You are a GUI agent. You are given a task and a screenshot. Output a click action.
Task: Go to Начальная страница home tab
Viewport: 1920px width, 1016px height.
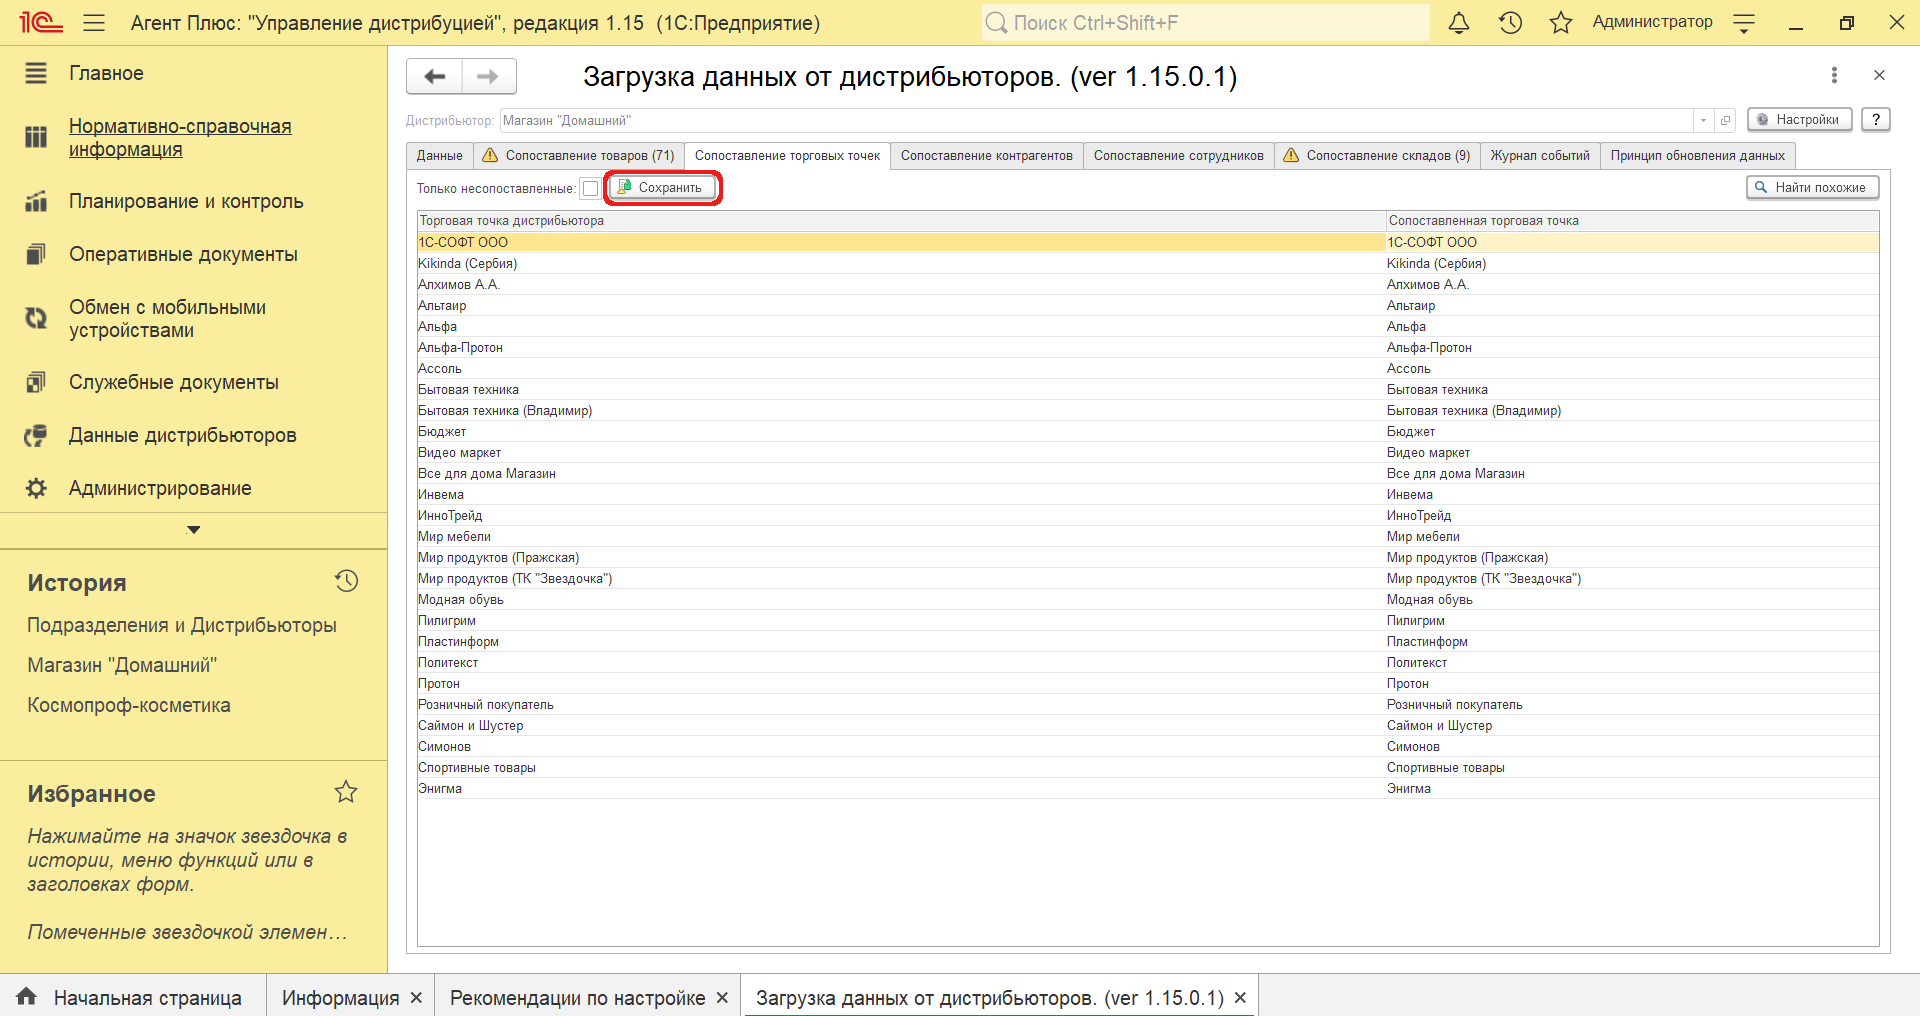[x=132, y=997]
